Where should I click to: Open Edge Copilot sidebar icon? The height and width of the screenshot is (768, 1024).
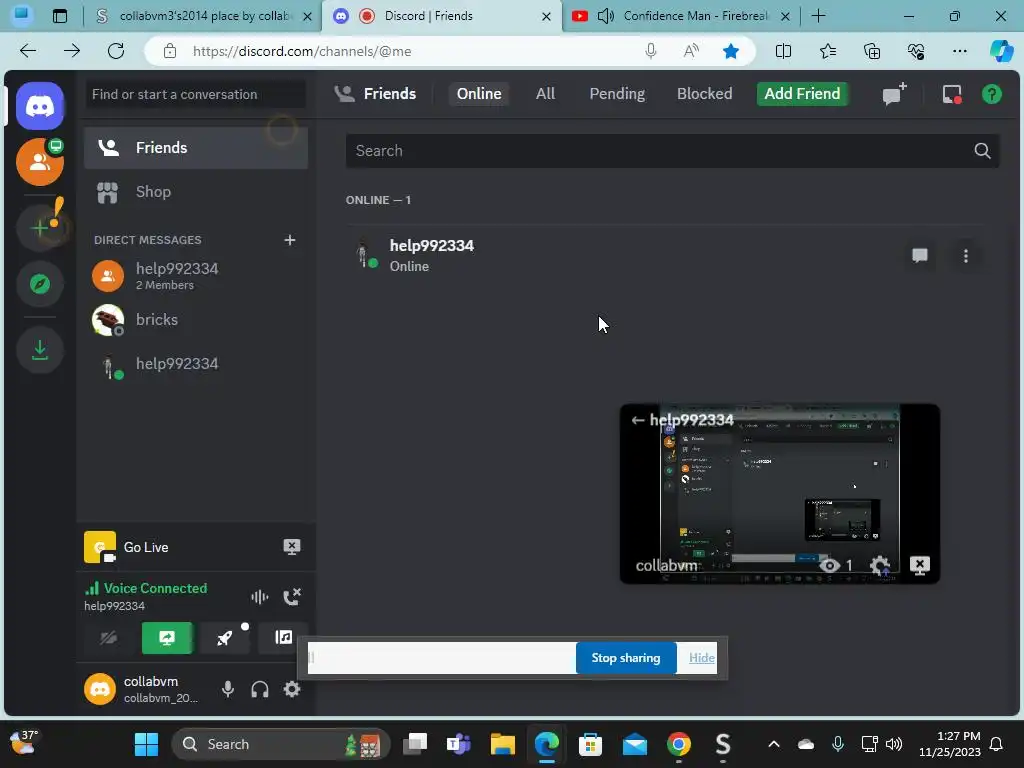tap(1001, 51)
